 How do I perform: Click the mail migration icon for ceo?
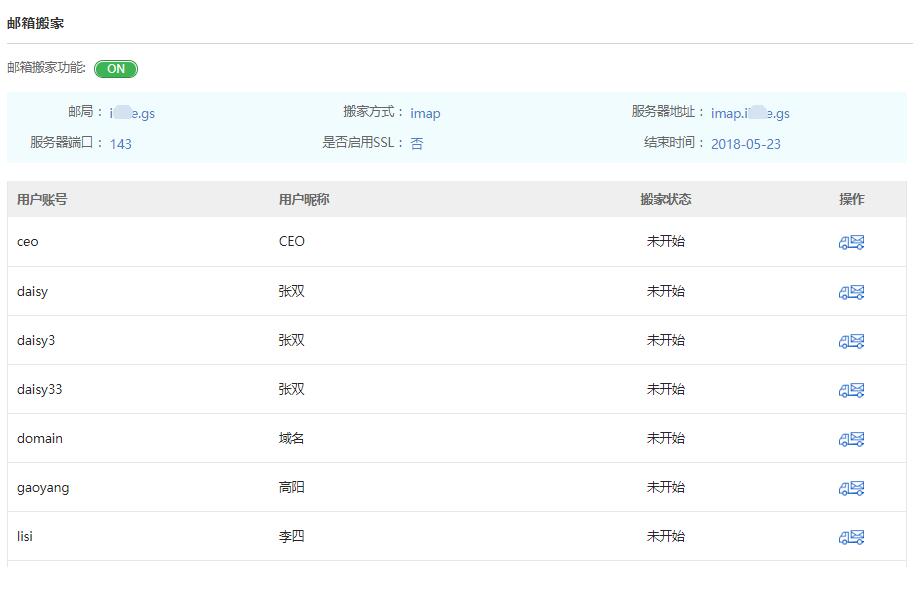[x=851, y=242]
